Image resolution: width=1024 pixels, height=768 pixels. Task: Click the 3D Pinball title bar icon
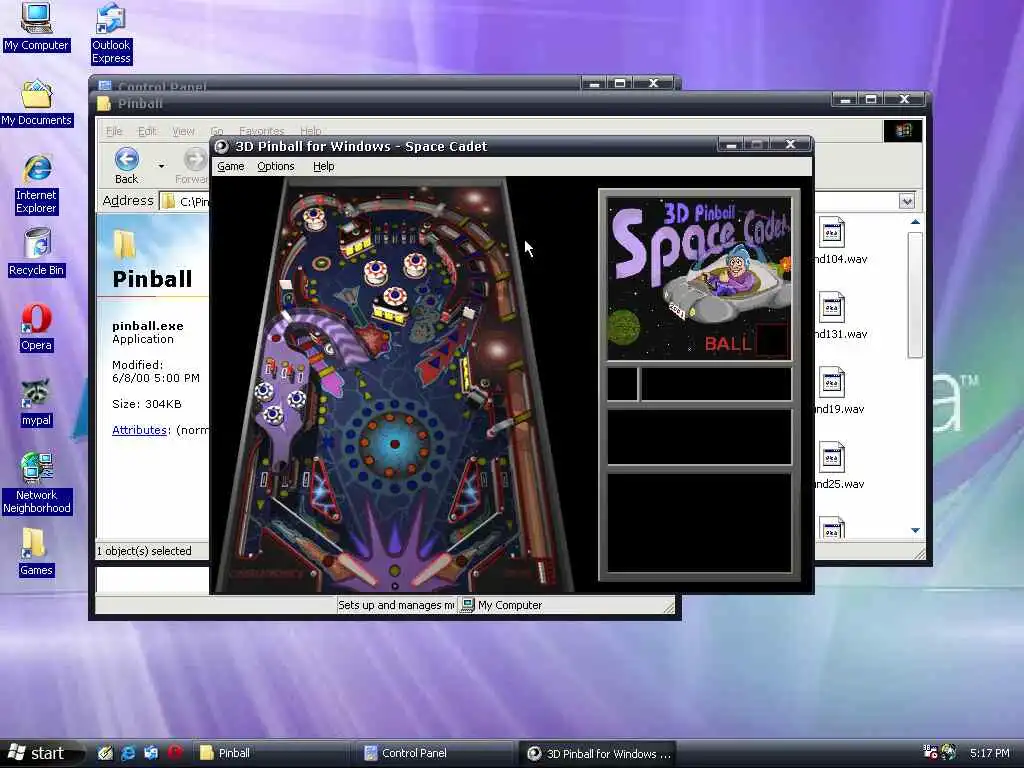(x=221, y=146)
